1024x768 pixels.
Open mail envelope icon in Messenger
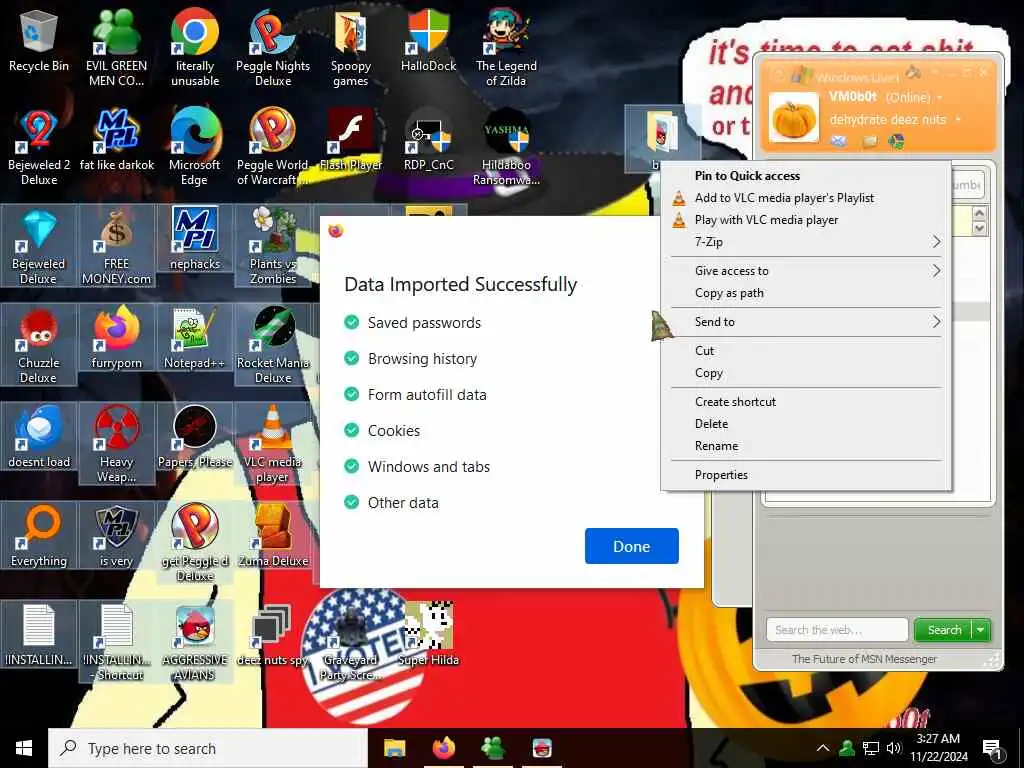[x=839, y=140]
